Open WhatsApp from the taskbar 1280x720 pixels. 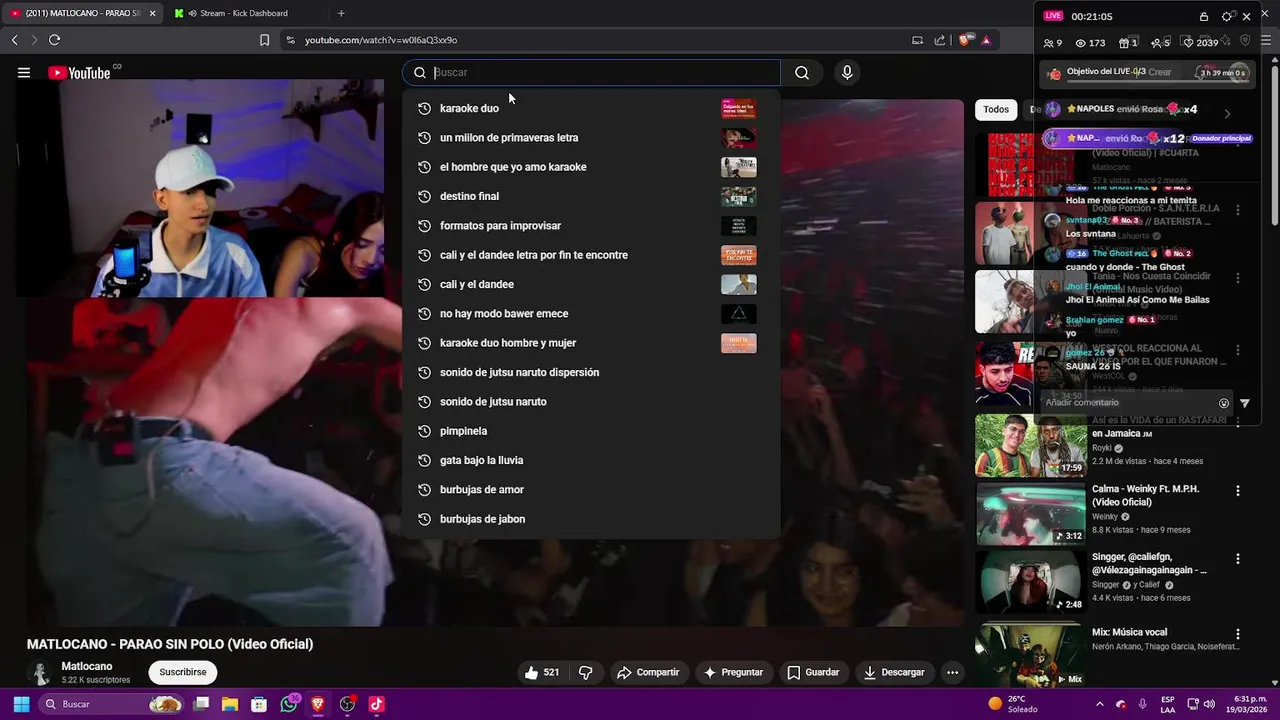point(289,704)
